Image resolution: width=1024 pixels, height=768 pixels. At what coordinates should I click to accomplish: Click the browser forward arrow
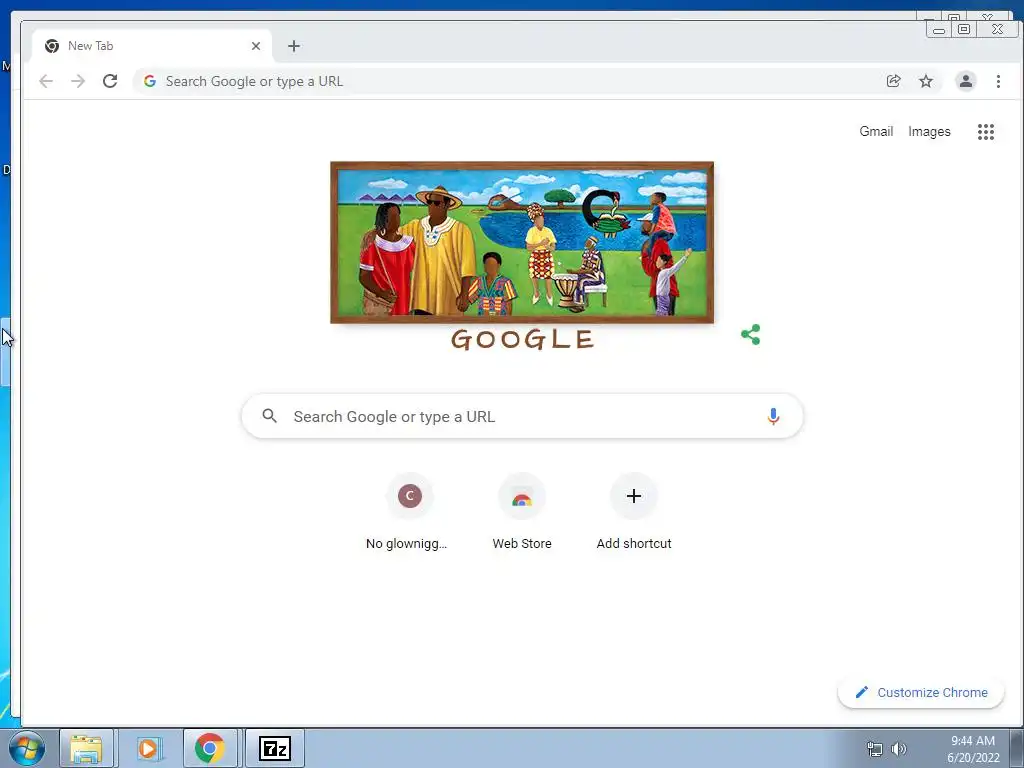pyautogui.click(x=78, y=81)
